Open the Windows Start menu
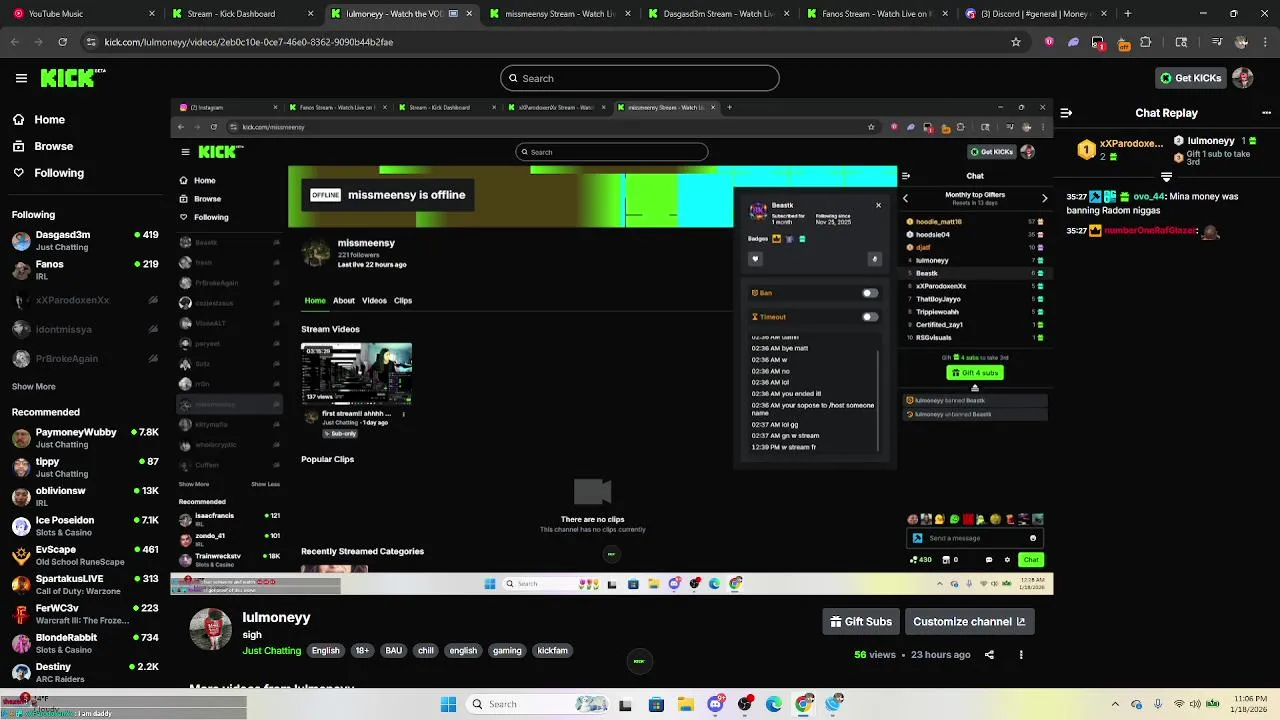Viewport: 1280px width, 720px height. point(448,704)
